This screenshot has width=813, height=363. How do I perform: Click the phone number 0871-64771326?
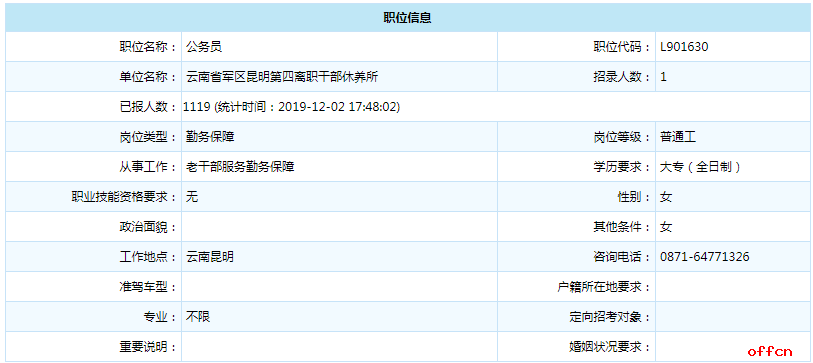pos(705,257)
